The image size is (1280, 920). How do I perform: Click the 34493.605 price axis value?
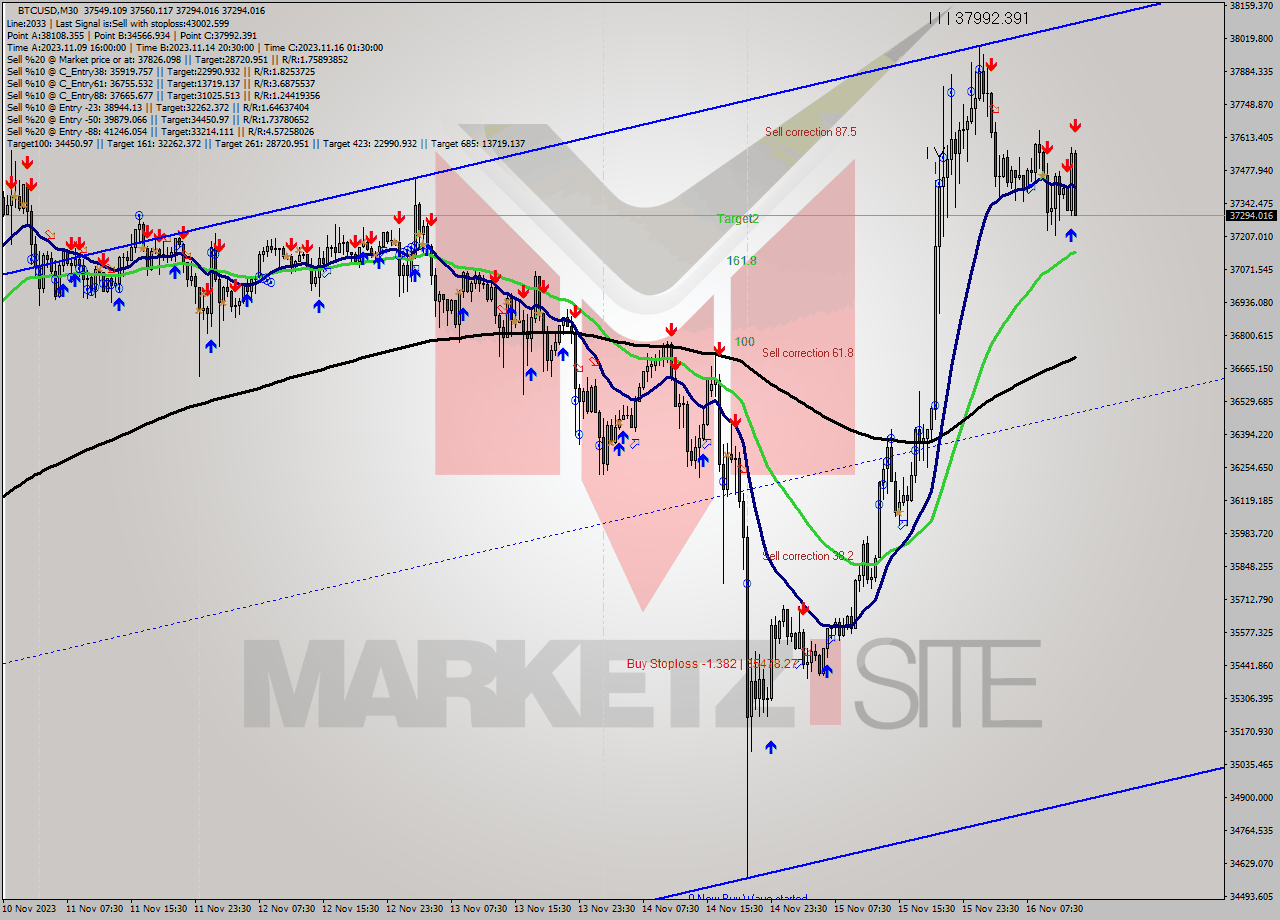click(x=1252, y=897)
